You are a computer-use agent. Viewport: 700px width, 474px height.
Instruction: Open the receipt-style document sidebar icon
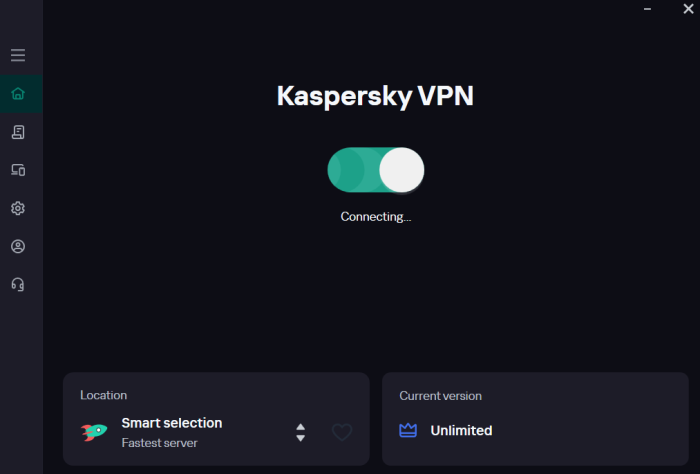tap(18, 132)
